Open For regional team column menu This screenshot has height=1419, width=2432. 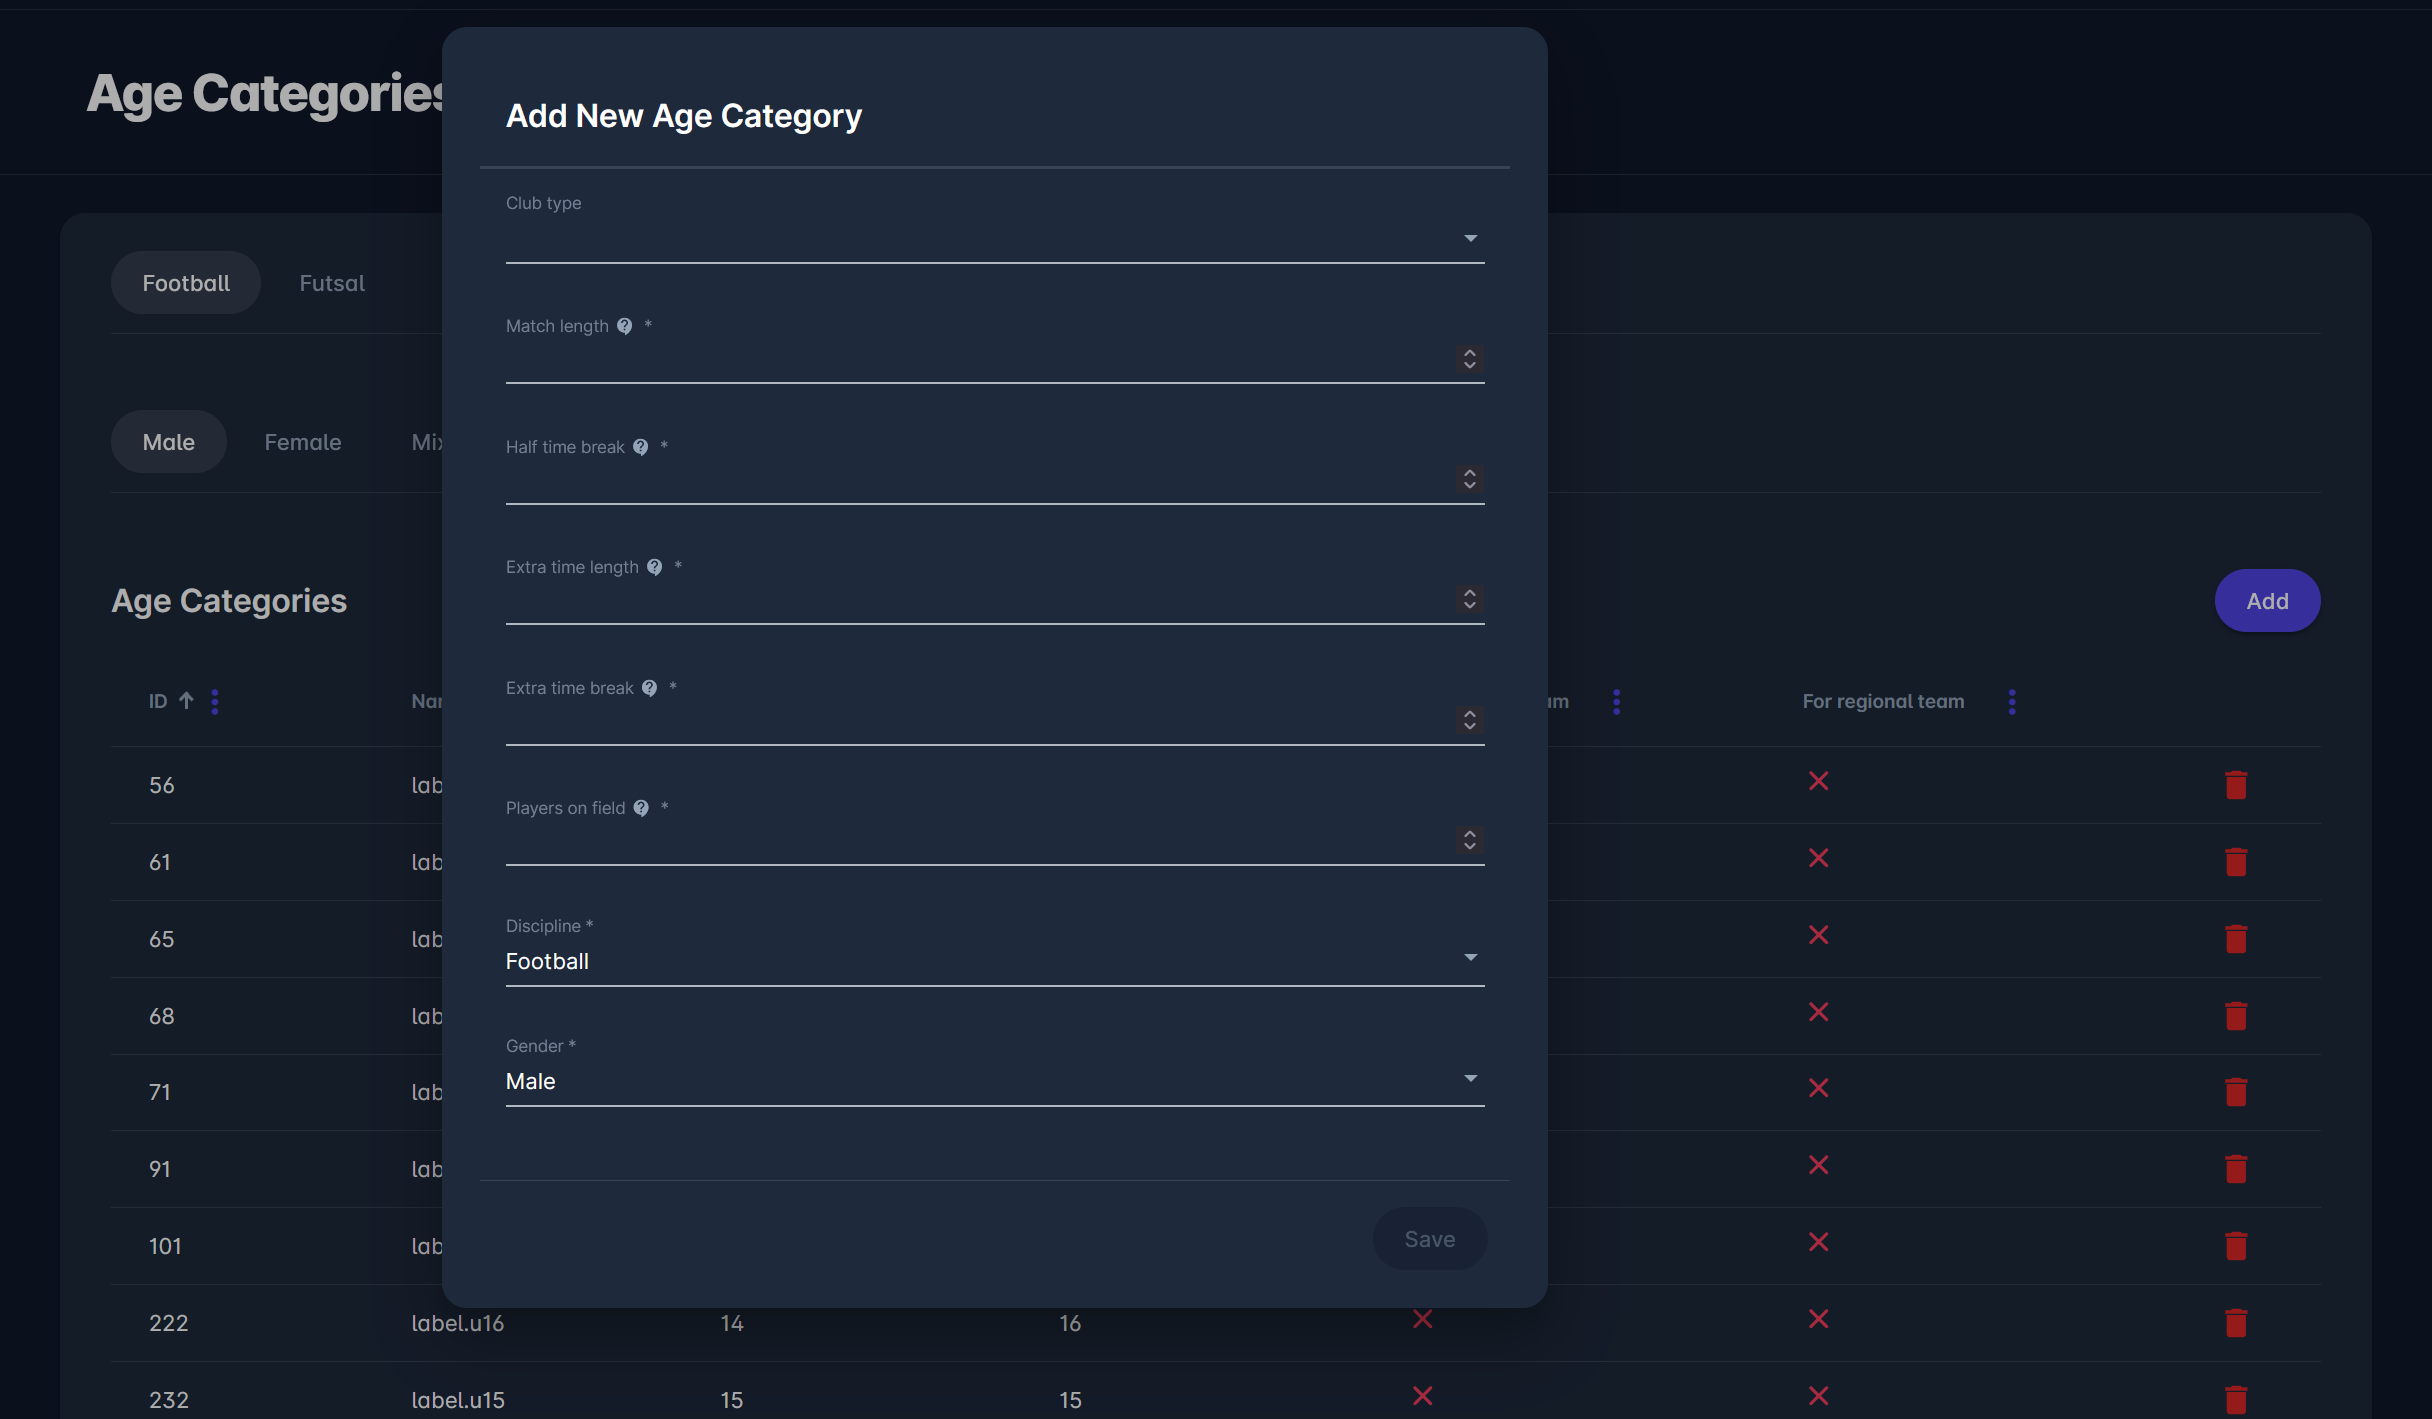2012,702
